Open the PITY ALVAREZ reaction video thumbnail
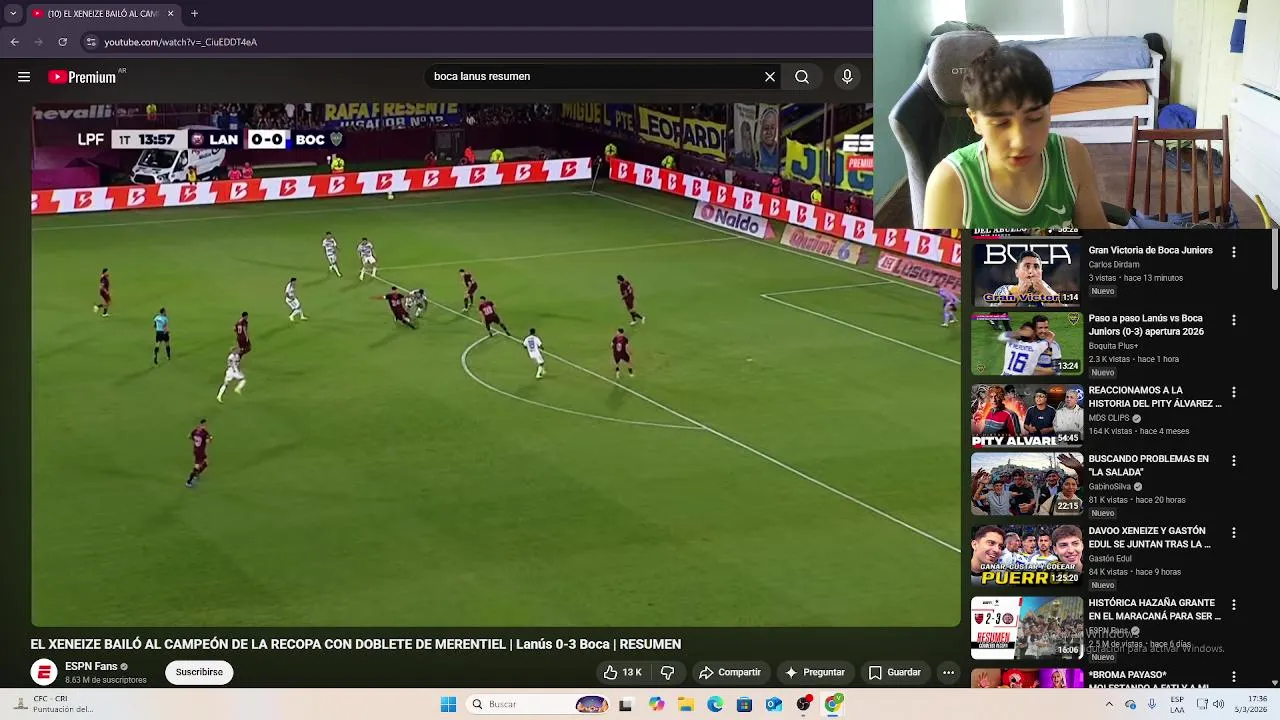 (1027, 416)
